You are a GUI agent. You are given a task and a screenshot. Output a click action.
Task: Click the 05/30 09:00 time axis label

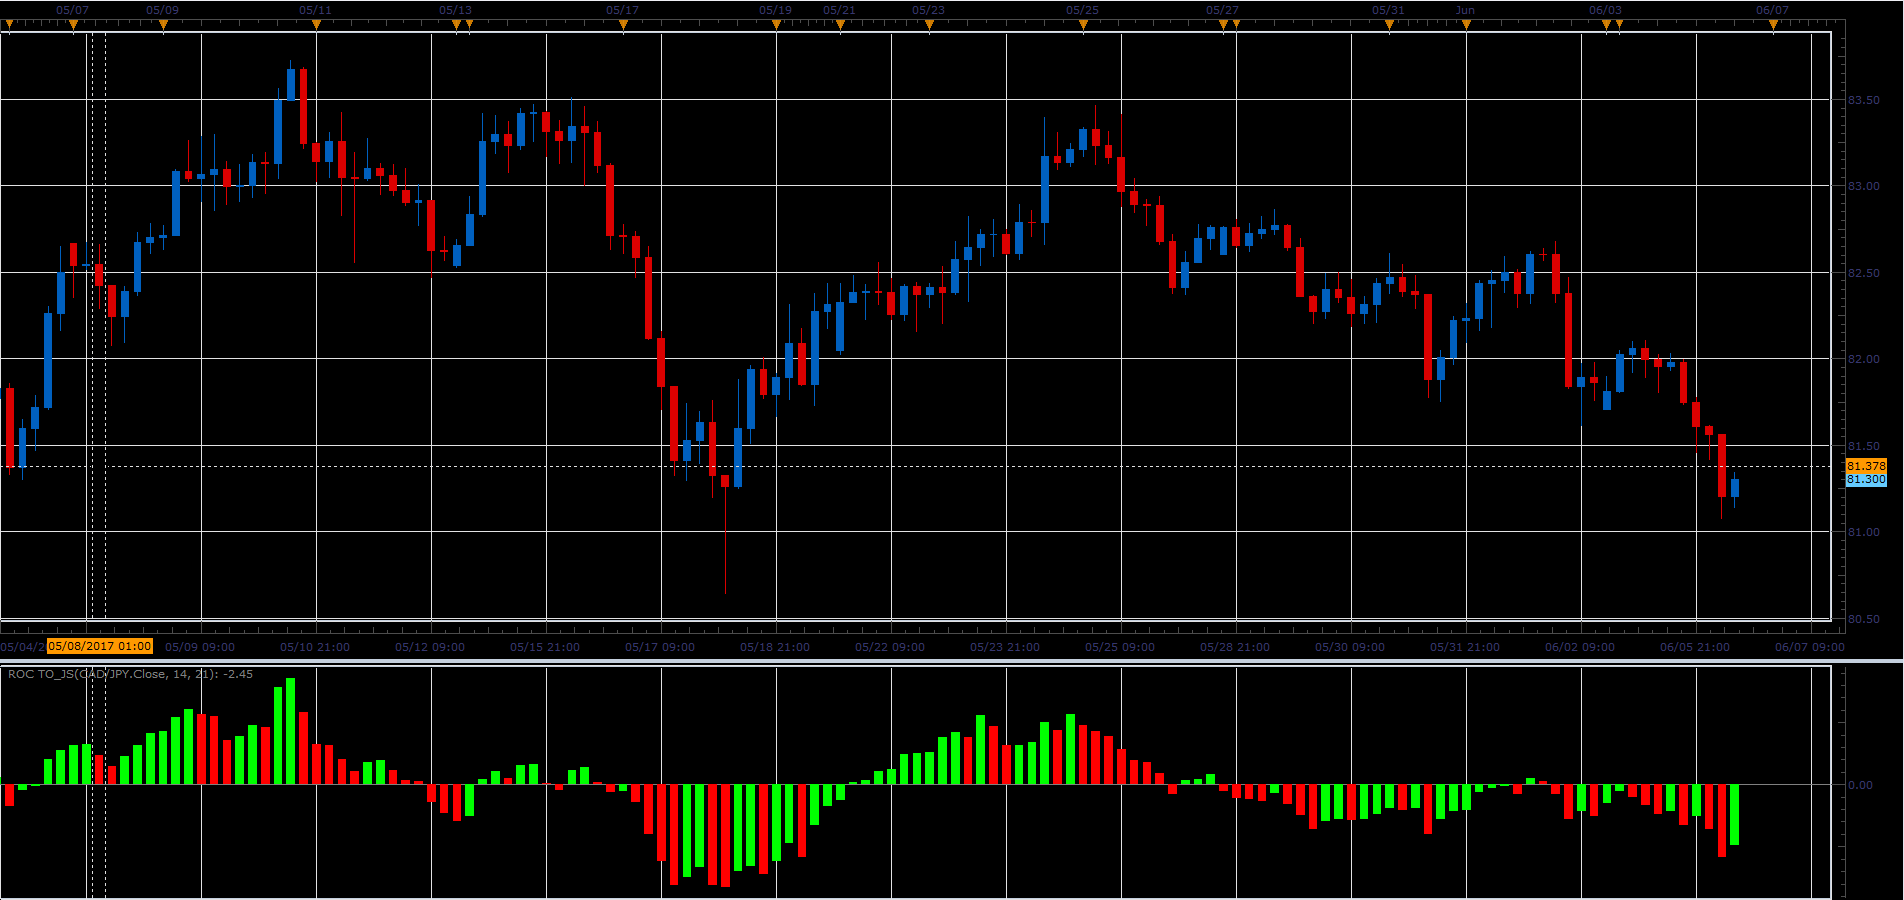tap(1350, 647)
